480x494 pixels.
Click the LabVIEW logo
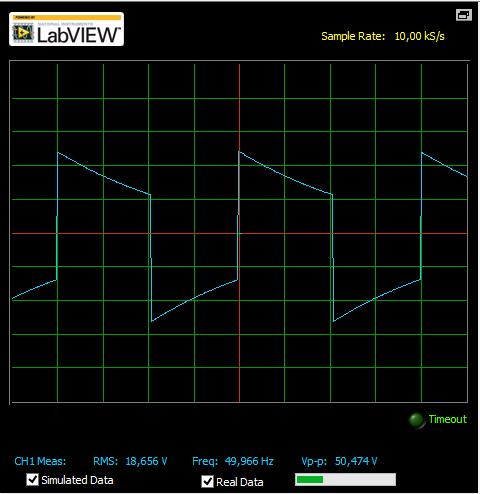pyautogui.click(x=66, y=29)
